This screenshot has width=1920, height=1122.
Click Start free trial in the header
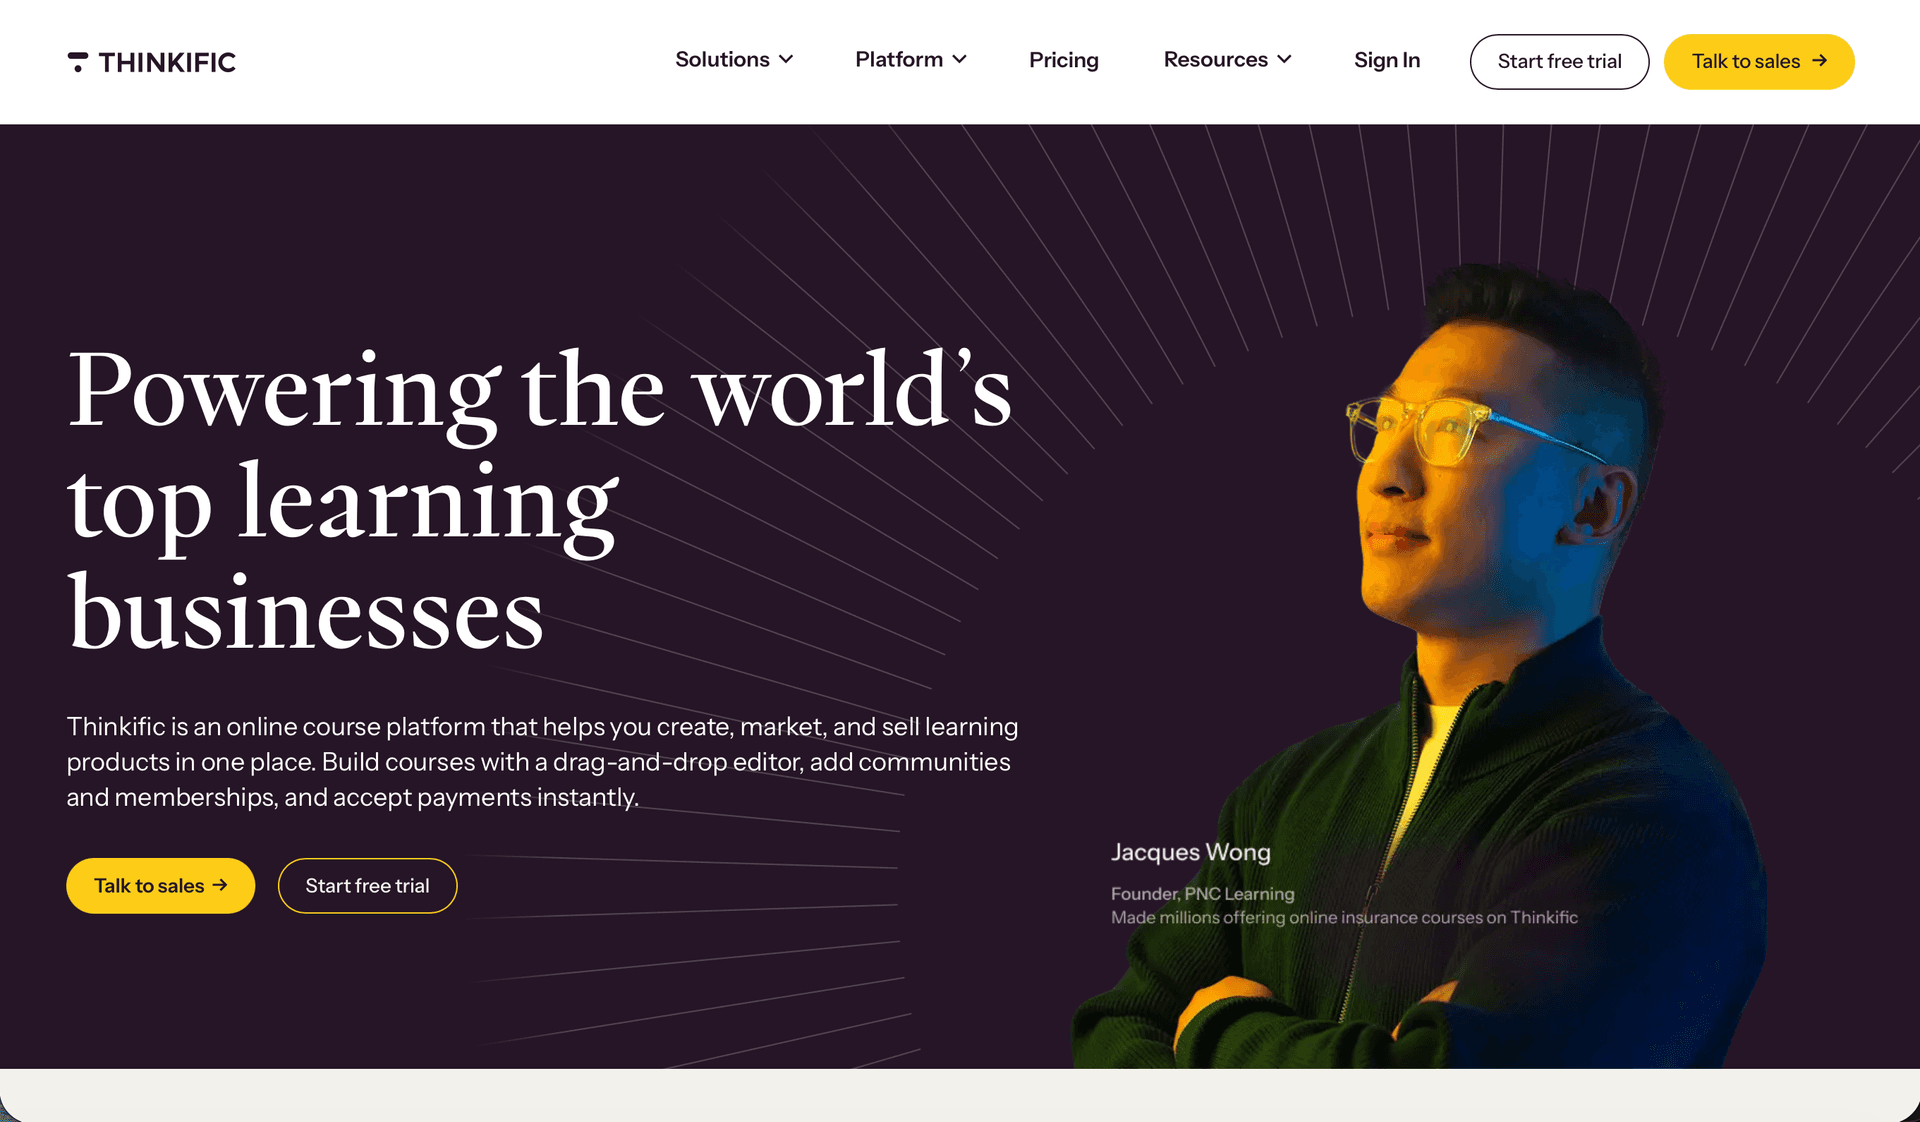[1559, 62]
